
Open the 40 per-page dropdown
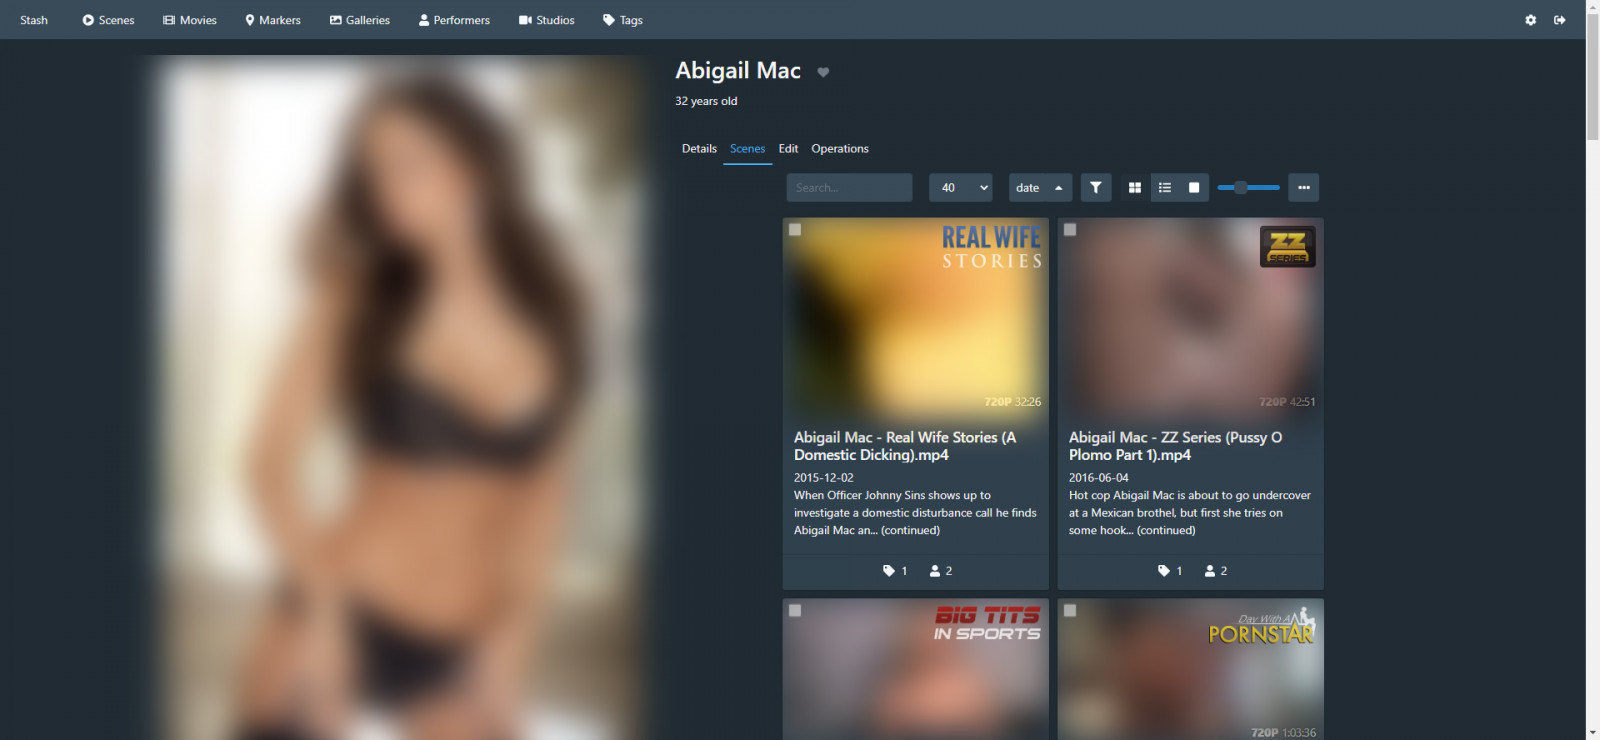pyautogui.click(x=960, y=188)
